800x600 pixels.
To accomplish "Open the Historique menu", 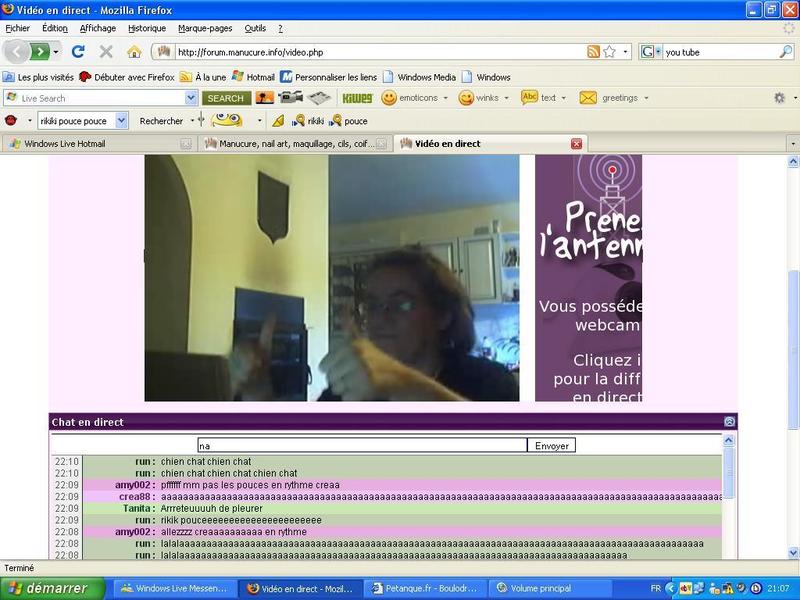I will [x=147, y=28].
